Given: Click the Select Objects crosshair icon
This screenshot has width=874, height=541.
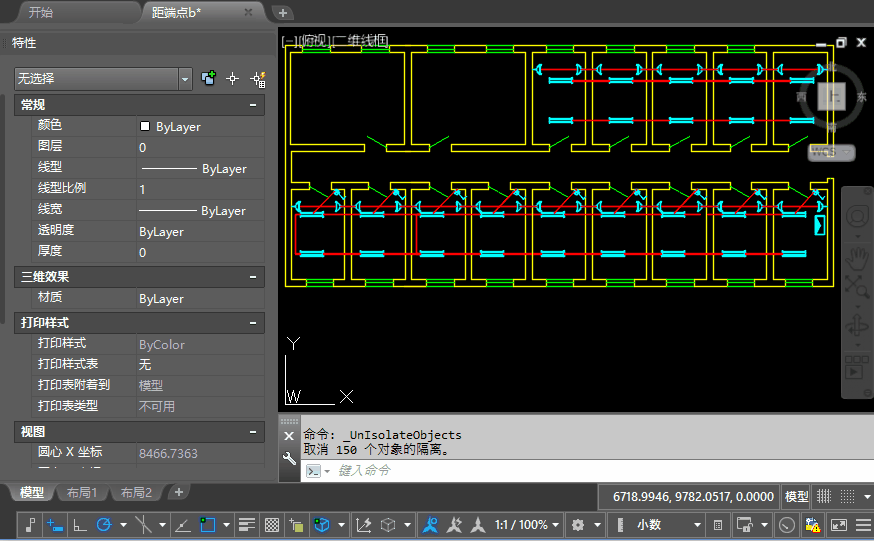Looking at the screenshot, I should click(x=233, y=78).
